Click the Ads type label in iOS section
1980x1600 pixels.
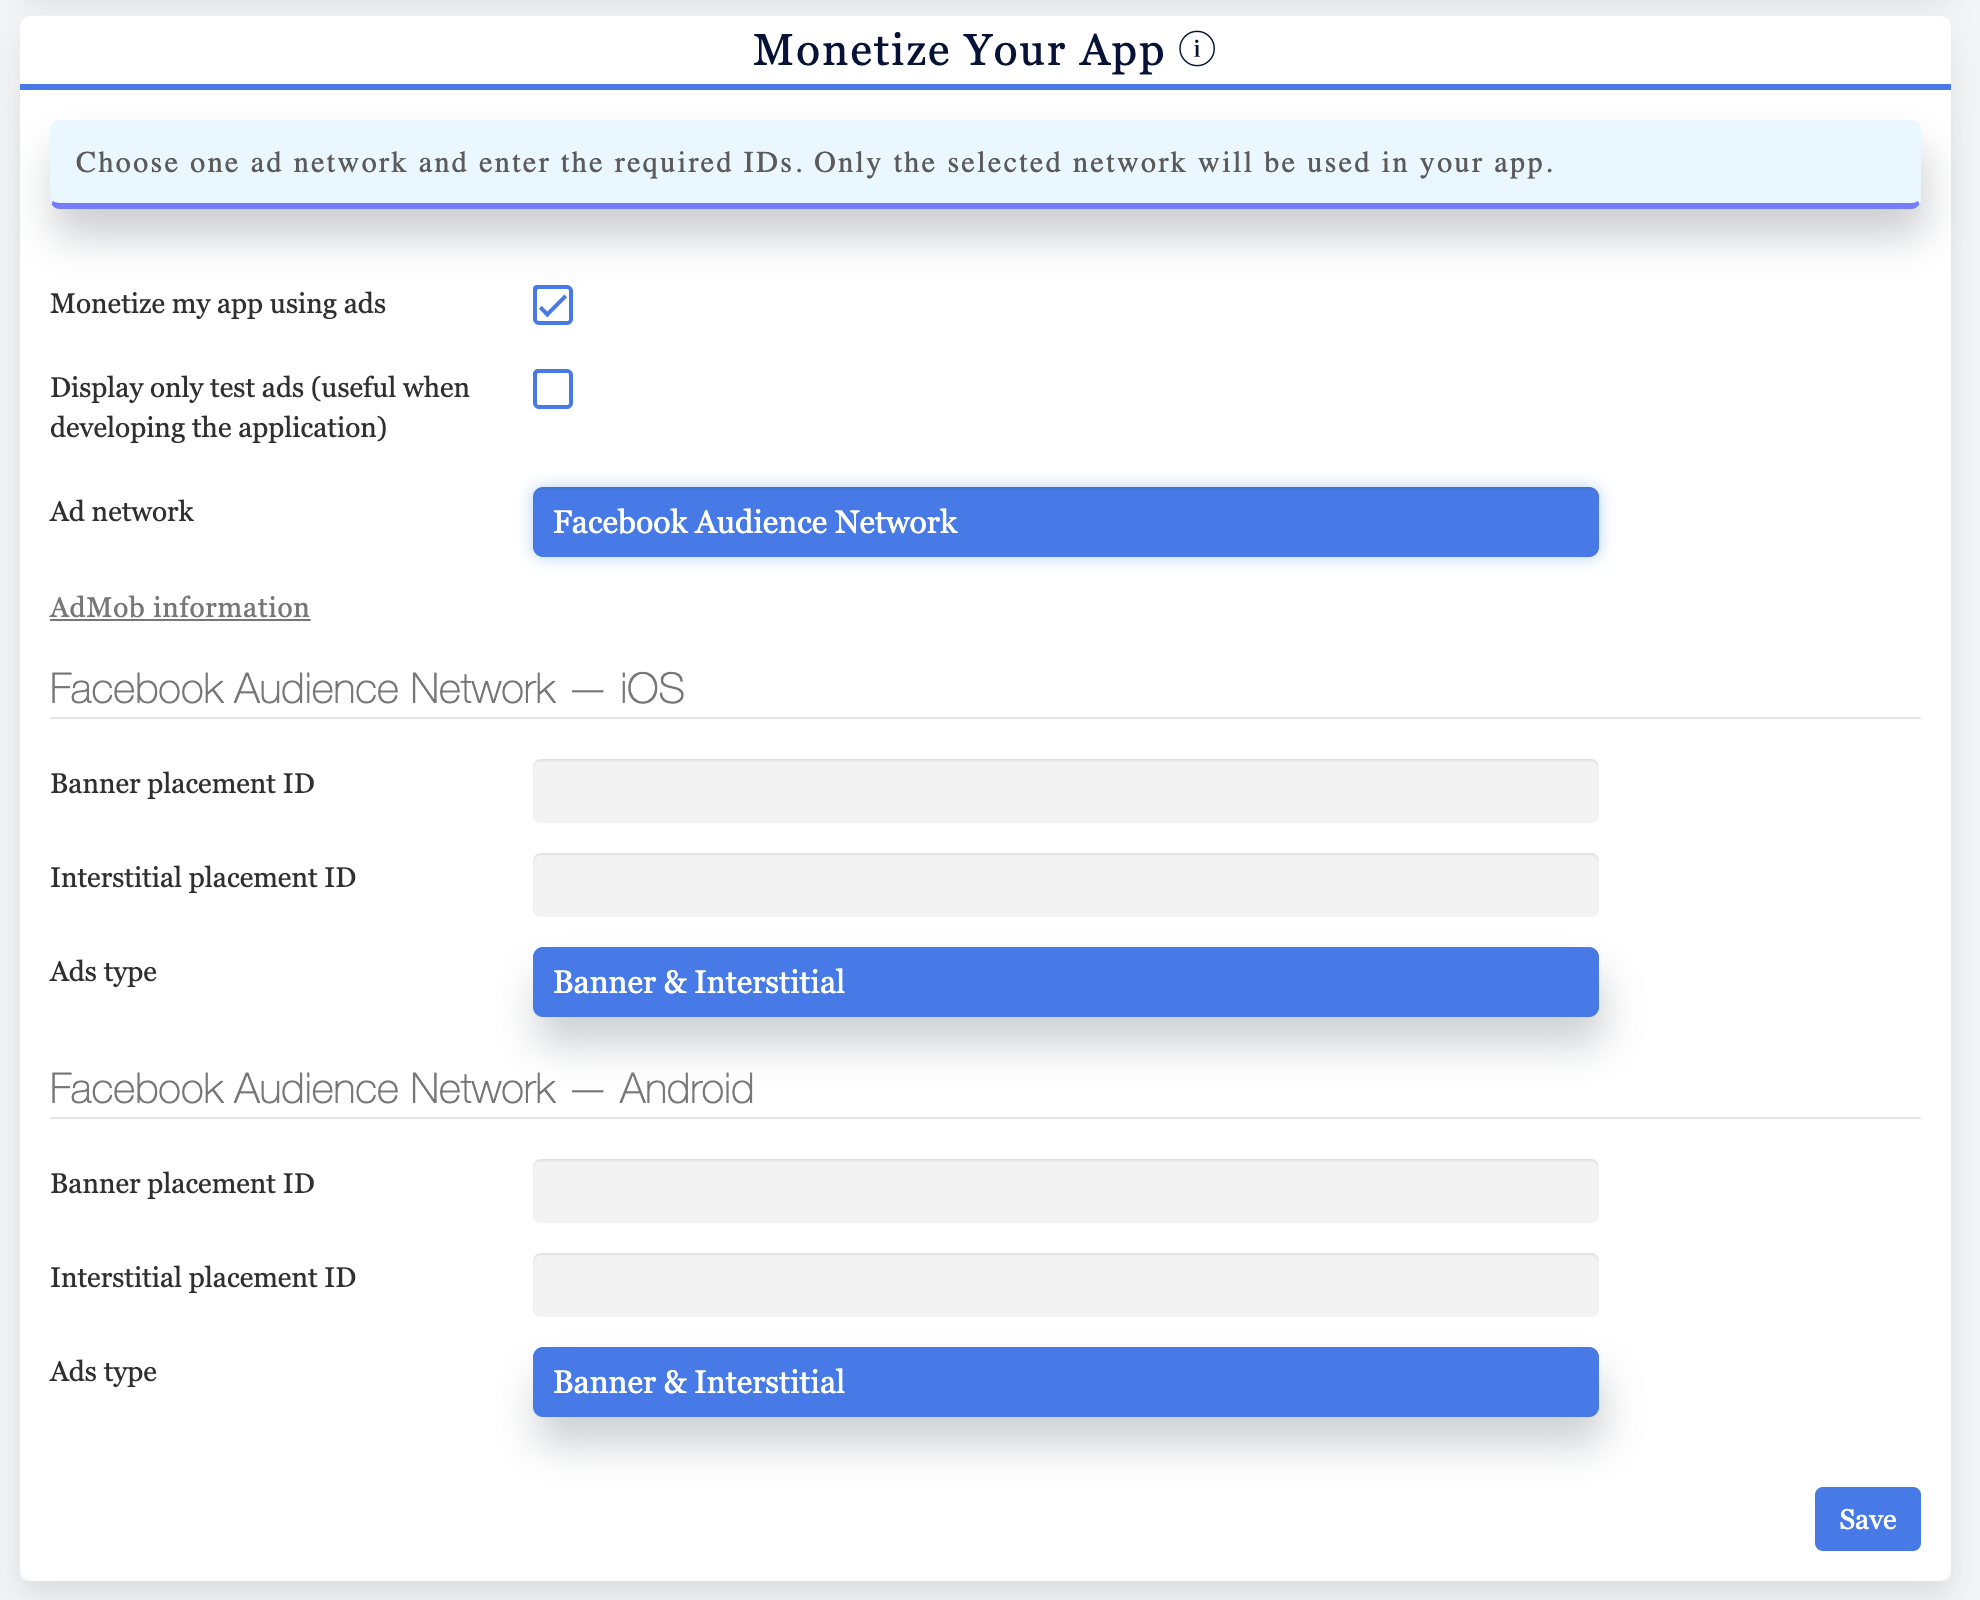pos(103,971)
